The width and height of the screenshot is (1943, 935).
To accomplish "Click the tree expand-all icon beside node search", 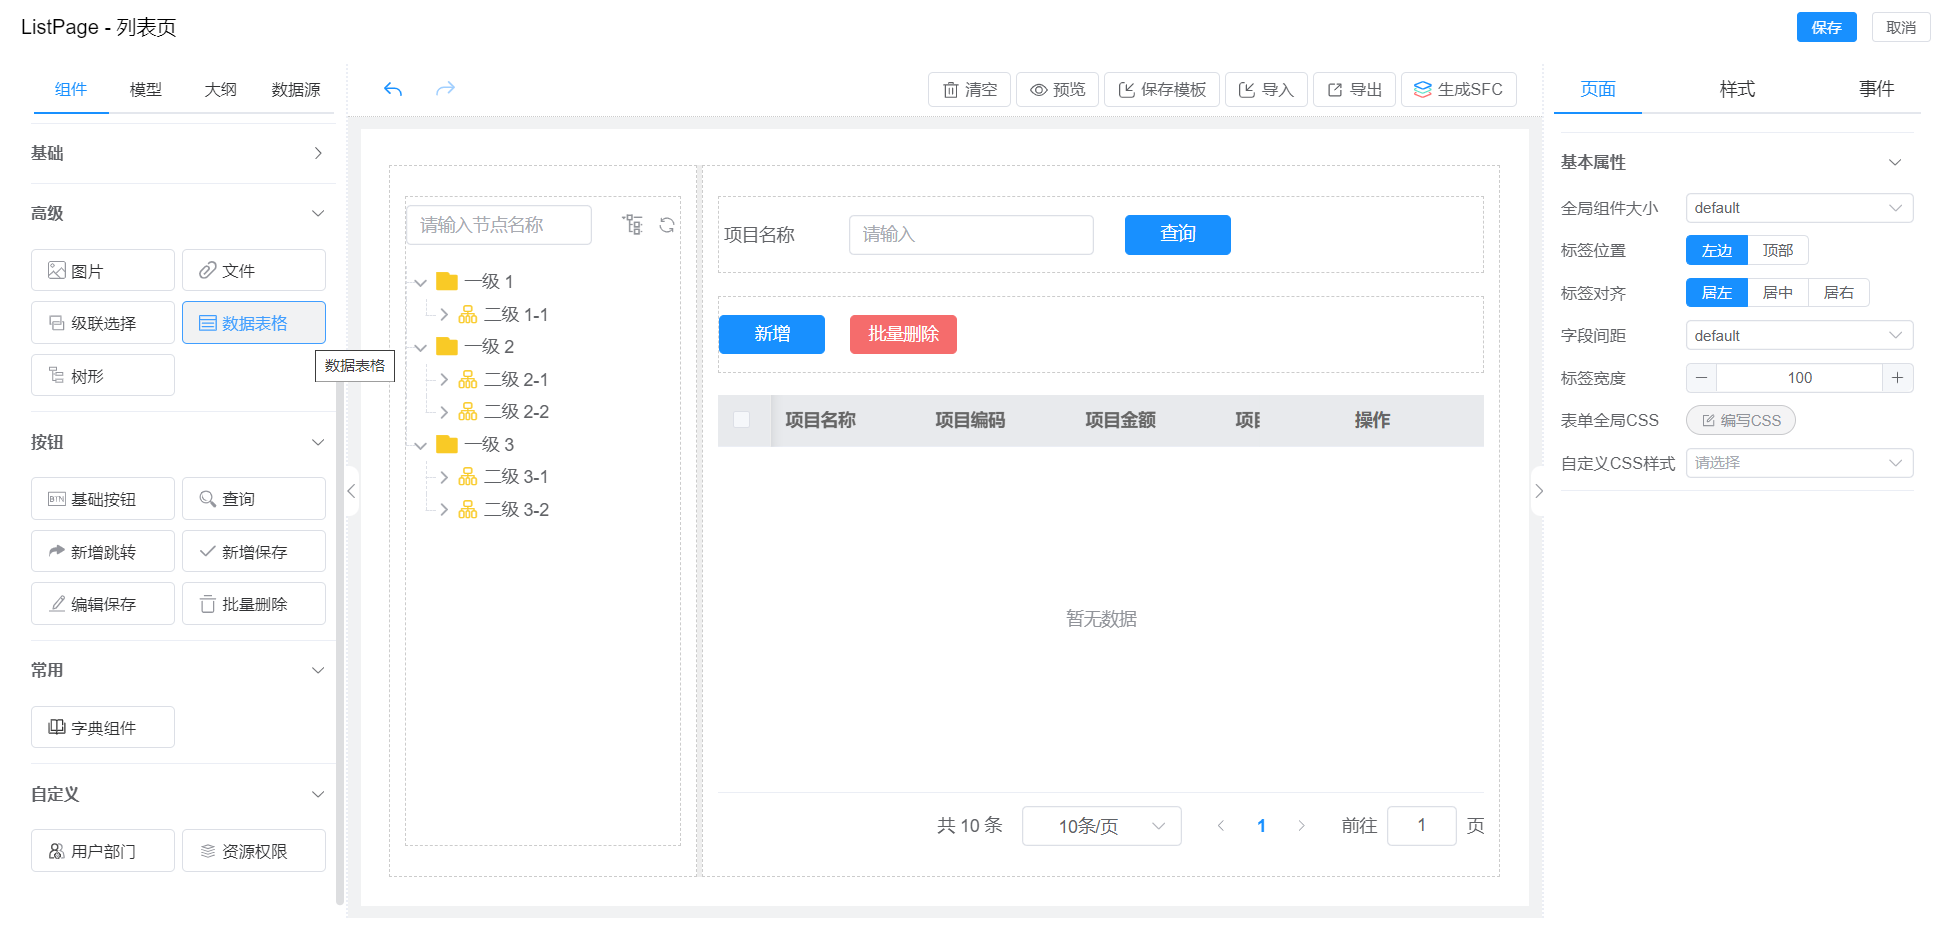I will 633,225.
